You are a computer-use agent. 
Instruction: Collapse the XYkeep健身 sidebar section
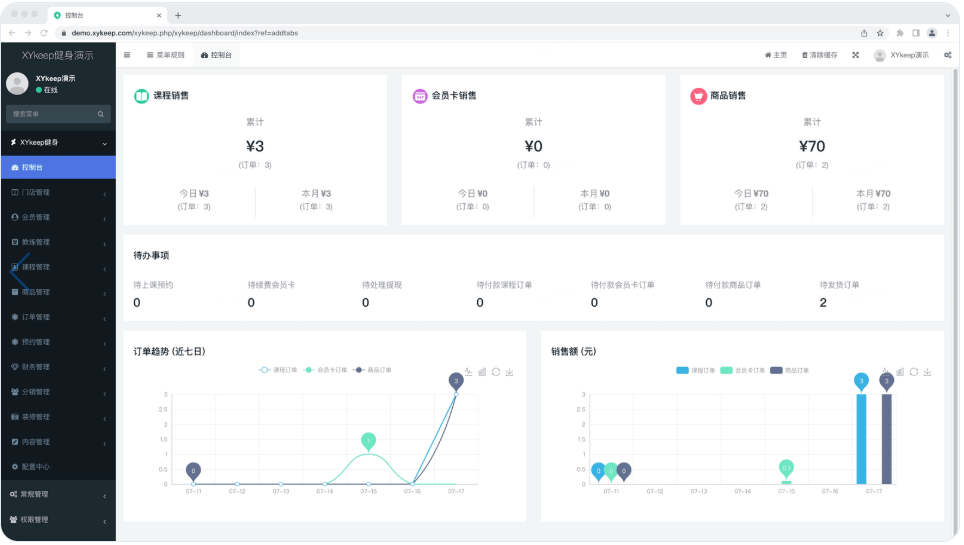tap(58, 143)
